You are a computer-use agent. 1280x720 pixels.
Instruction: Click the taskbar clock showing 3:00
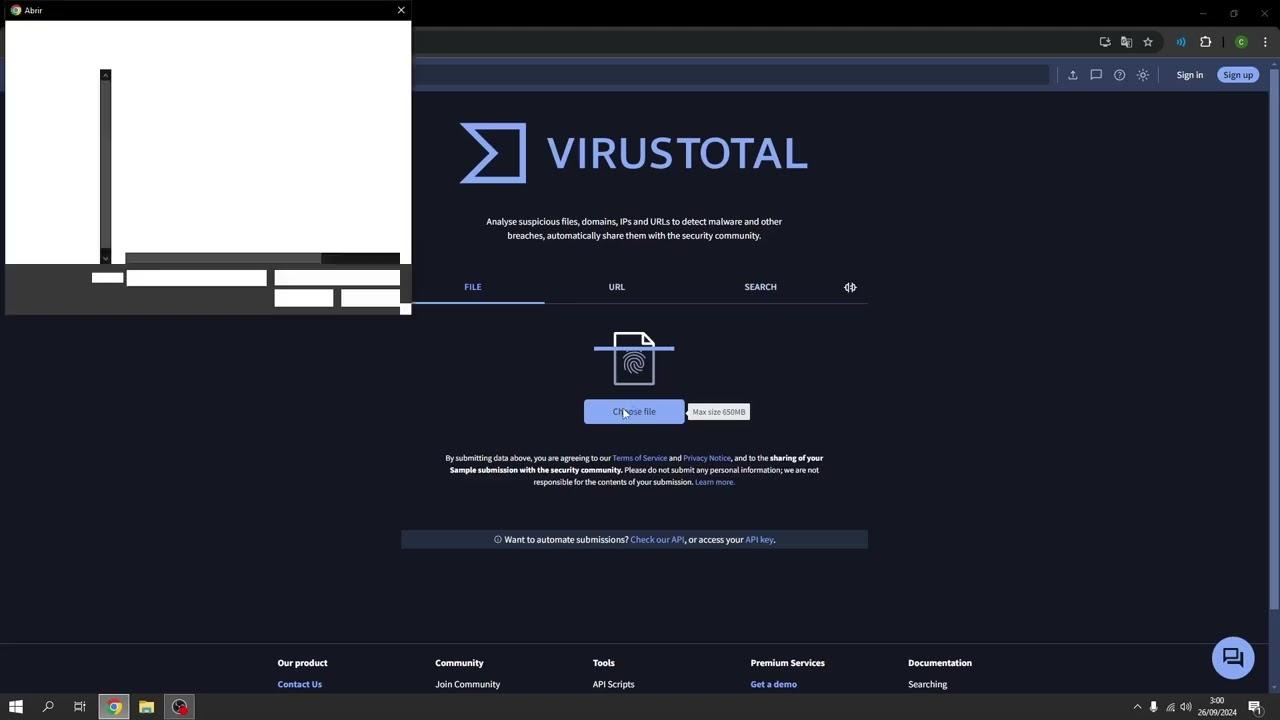[x=1217, y=707]
